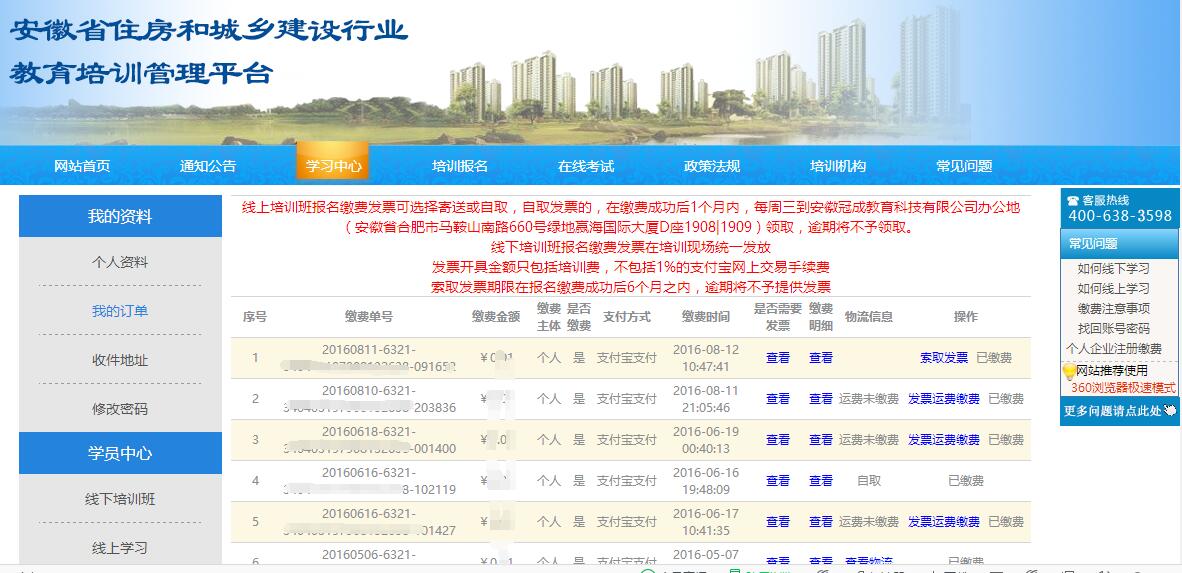Click payment time 2016-06-17 10:41:35
This screenshot has height=573, width=1182.
pos(706,521)
